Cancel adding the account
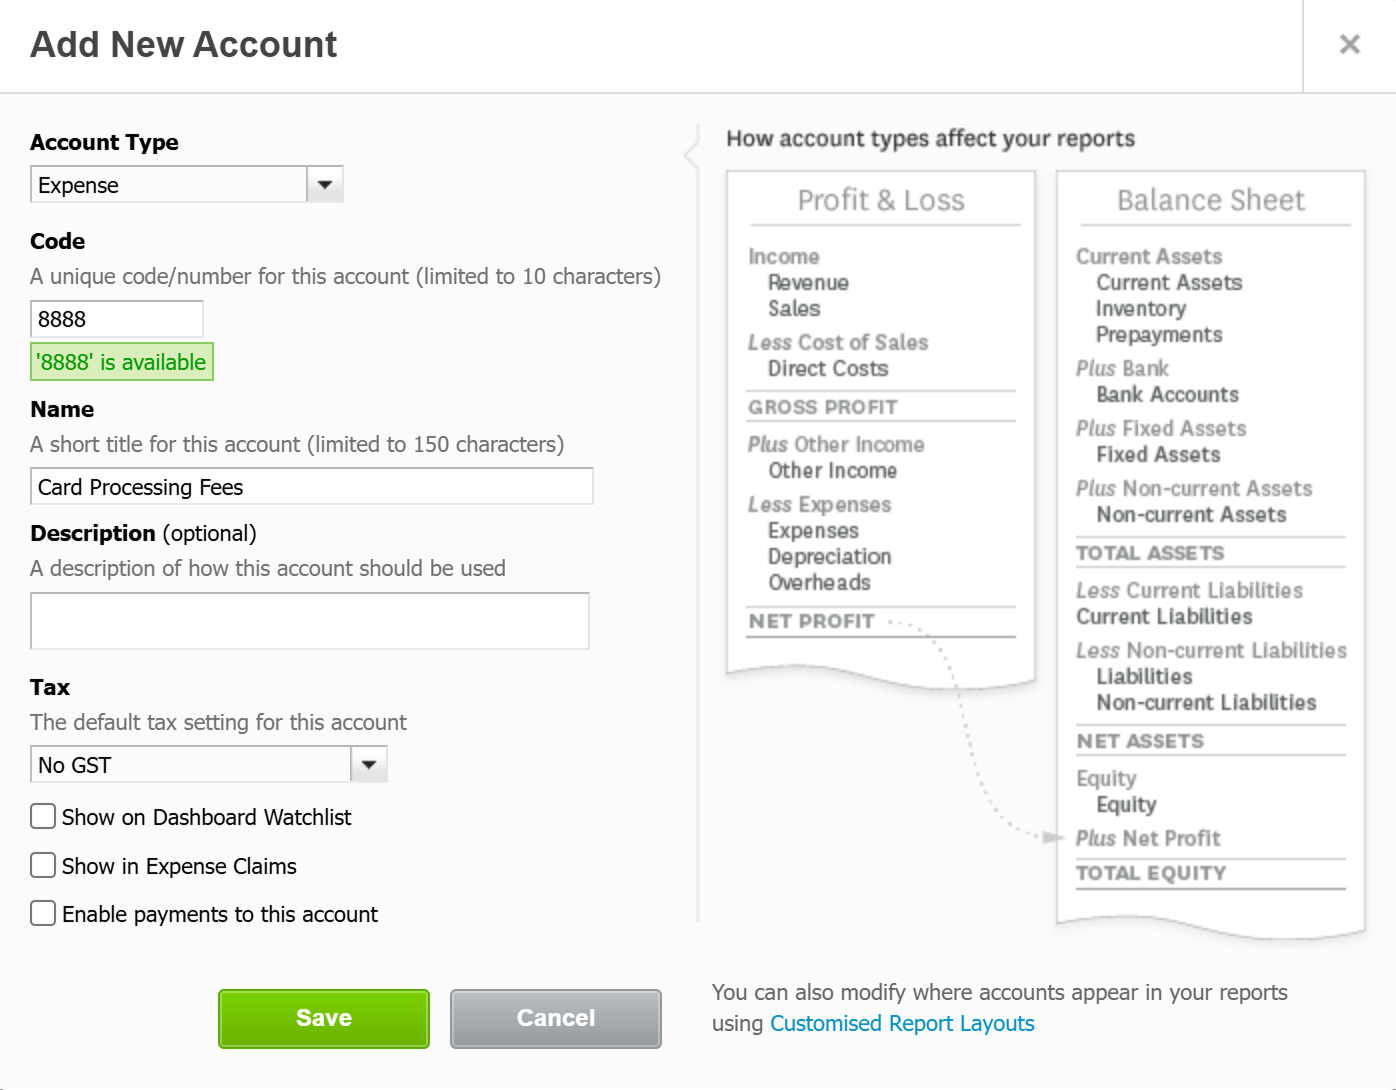The width and height of the screenshot is (1396, 1090). pyautogui.click(x=556, y=1018)
